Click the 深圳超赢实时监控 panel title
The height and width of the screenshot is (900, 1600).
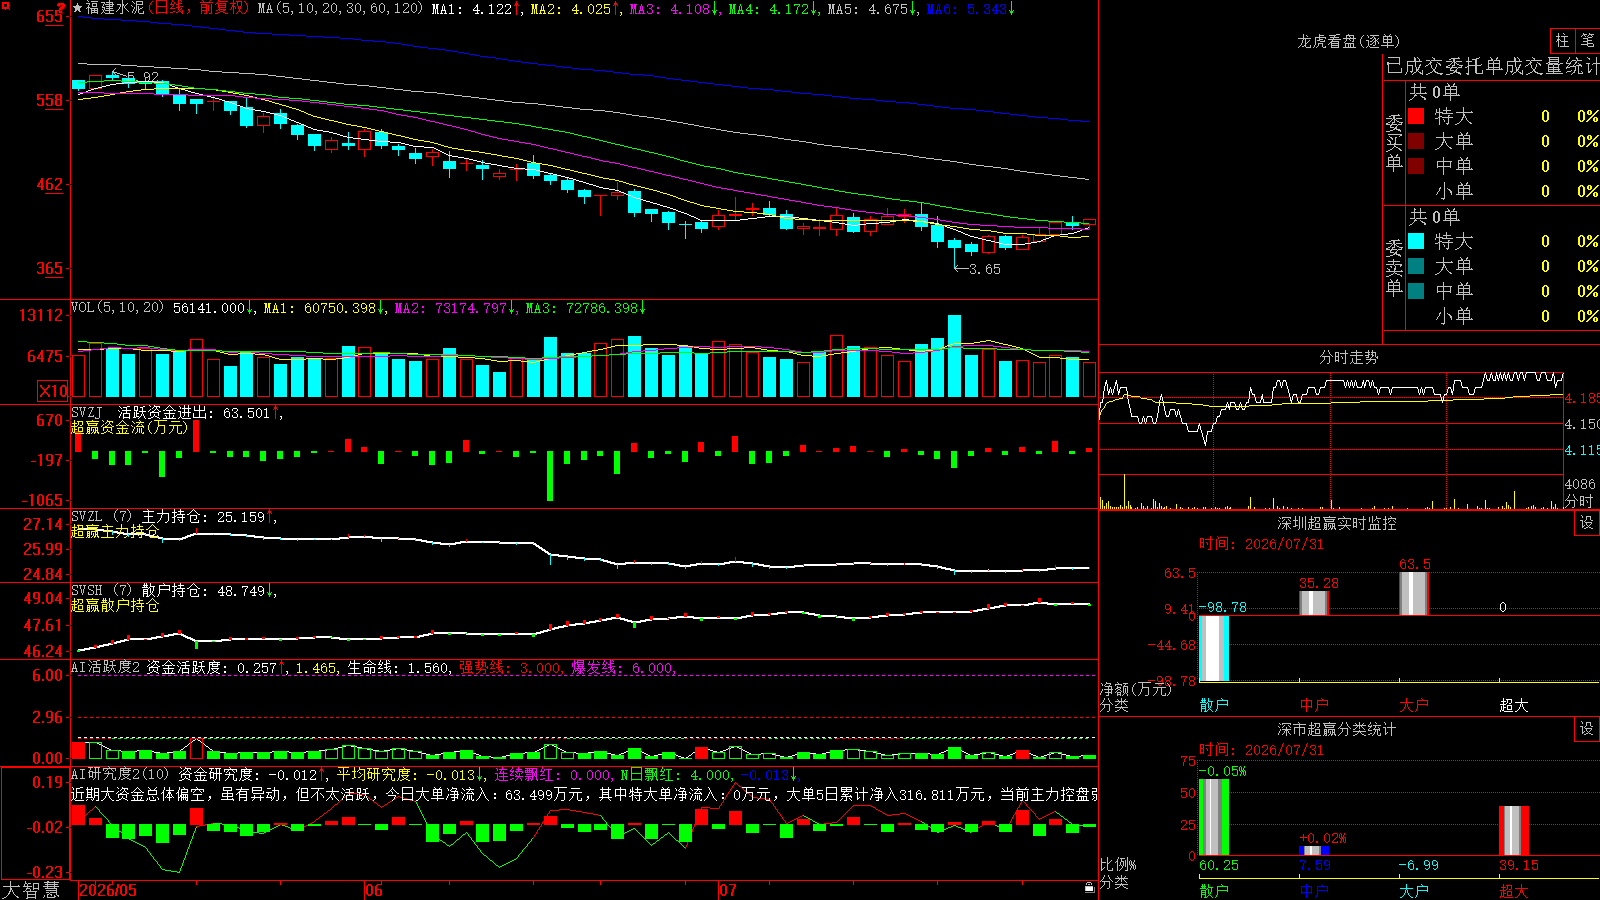1337,523
